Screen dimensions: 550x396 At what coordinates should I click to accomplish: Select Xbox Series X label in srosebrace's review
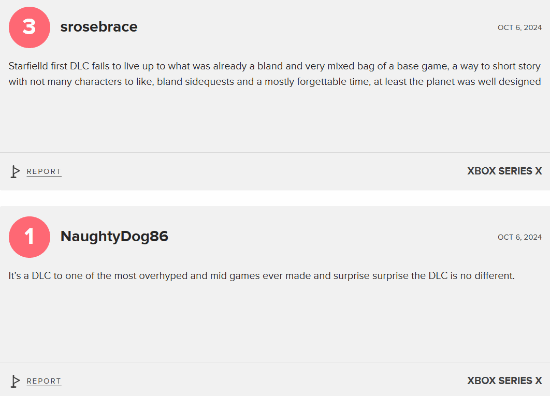point(504,171)
